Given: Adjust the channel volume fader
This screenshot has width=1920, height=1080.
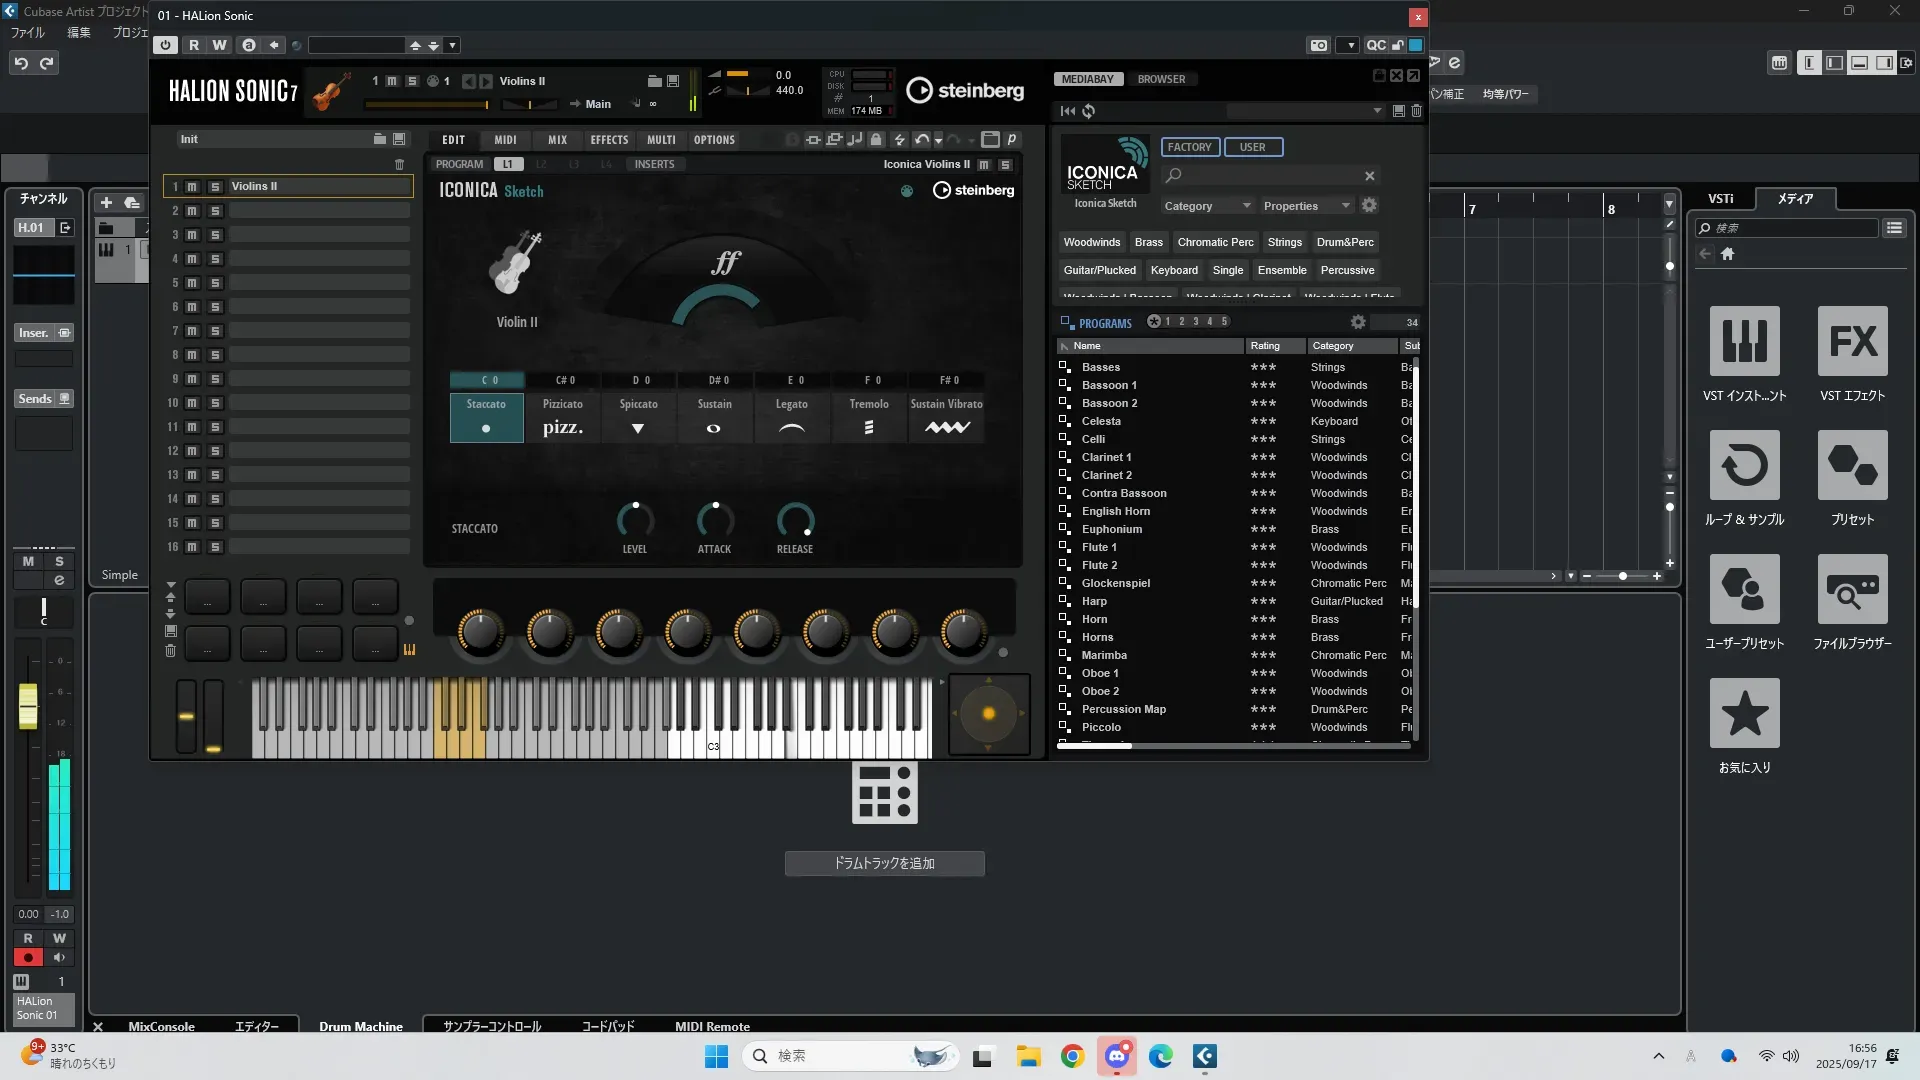Looking at the screenshot, I should click(x=28, y=706).
